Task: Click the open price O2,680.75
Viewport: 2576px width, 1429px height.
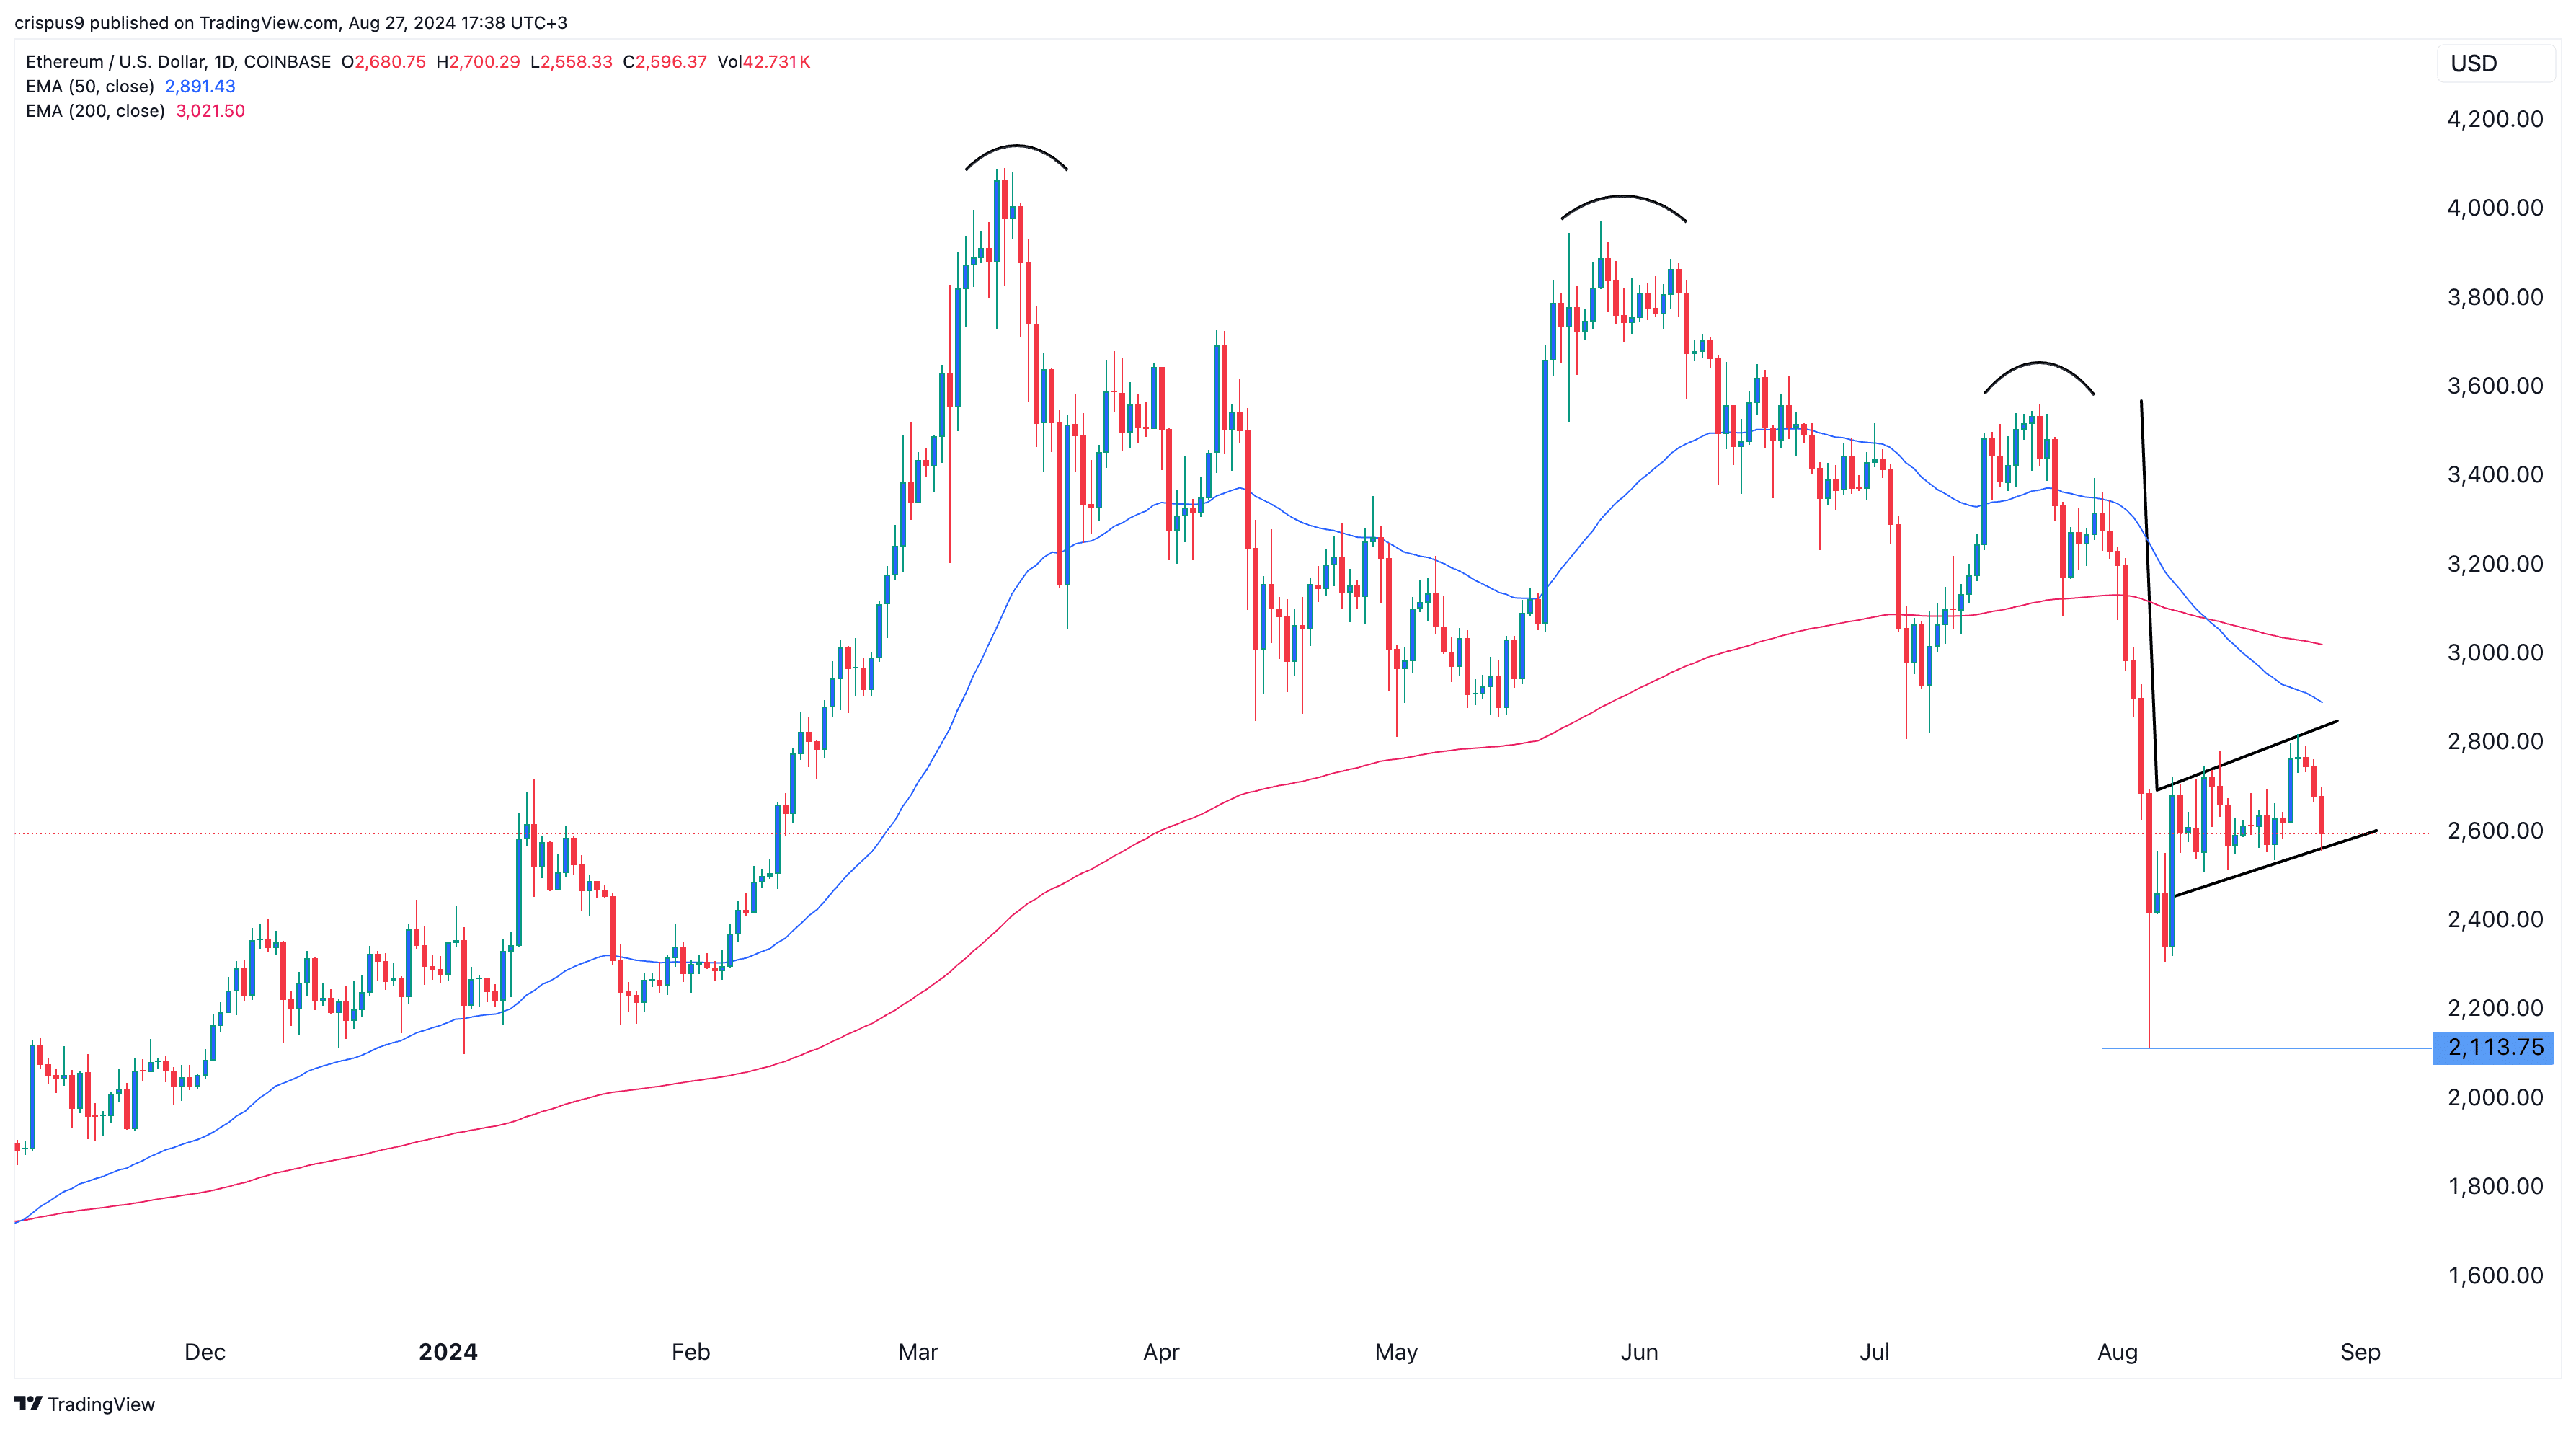Action: pyautogui.click(x=384, y=62)
